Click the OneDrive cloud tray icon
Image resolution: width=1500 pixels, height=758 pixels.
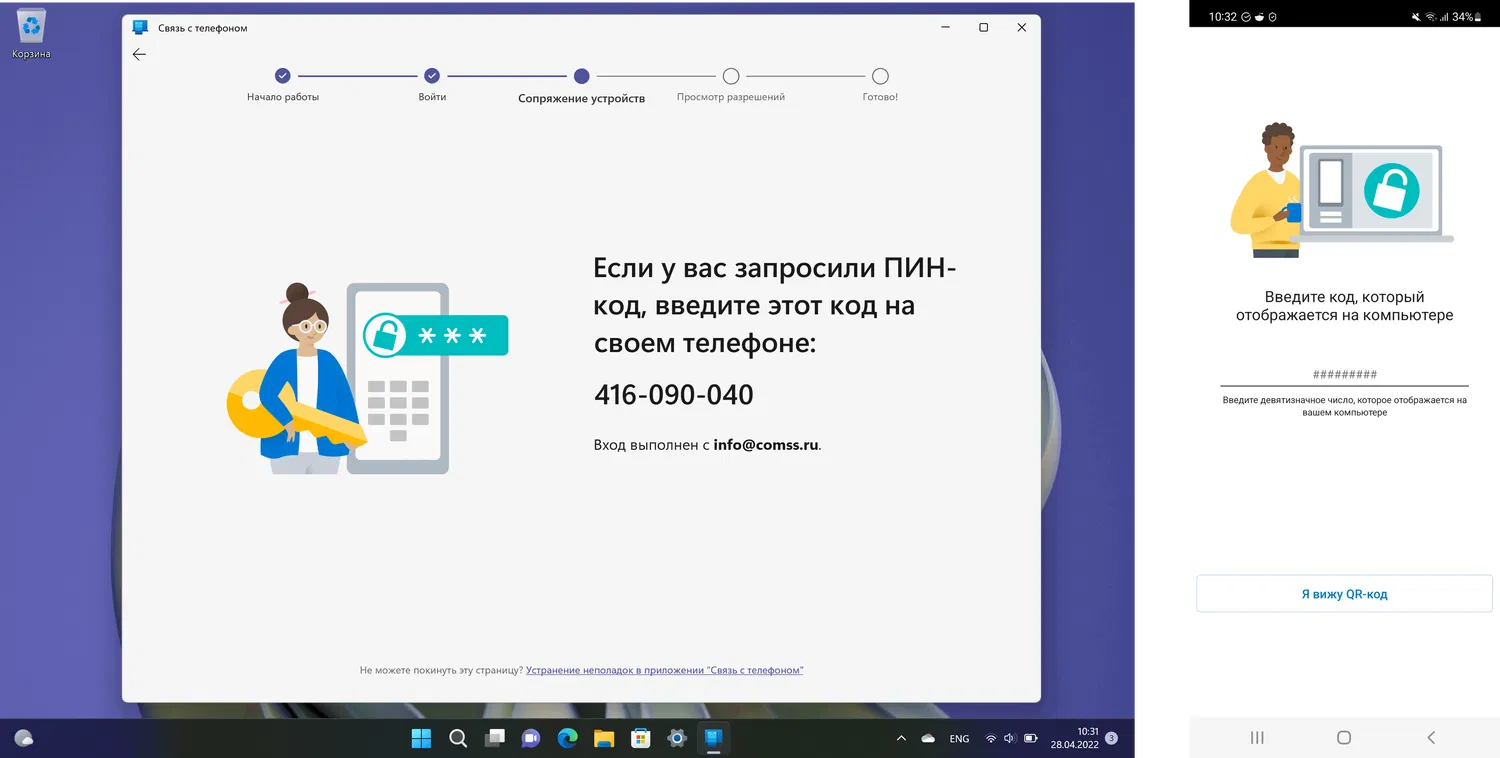(x=928, y=738)
